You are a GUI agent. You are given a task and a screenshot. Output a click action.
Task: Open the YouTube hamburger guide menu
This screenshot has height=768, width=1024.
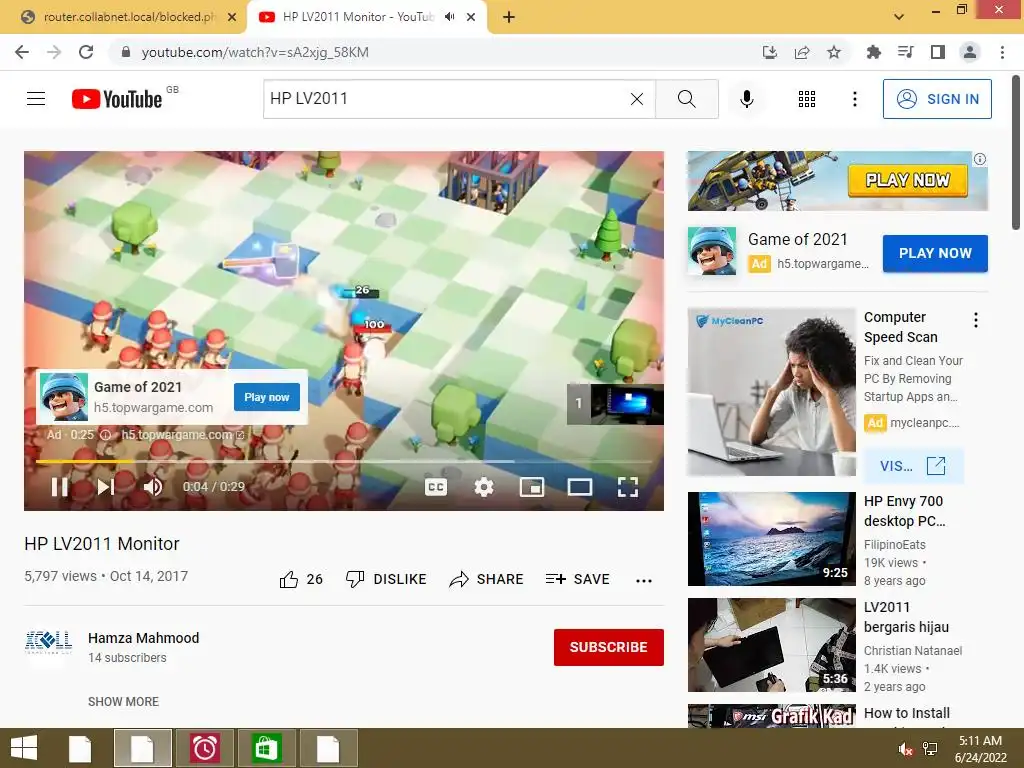coord(36,99)
